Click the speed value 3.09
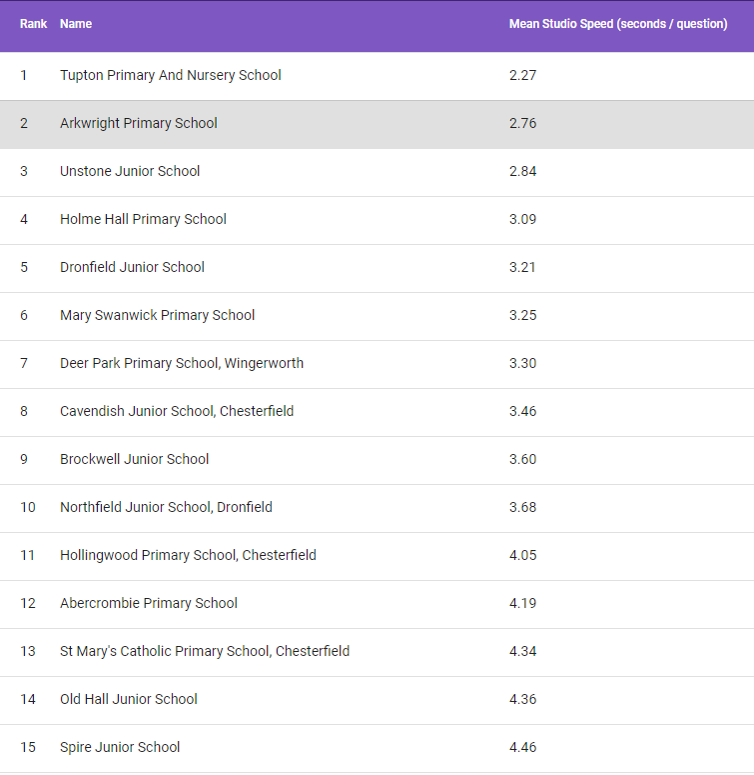The height and width of the screenshot is (775, 754). pyautogui.click(x=523, y=219)
